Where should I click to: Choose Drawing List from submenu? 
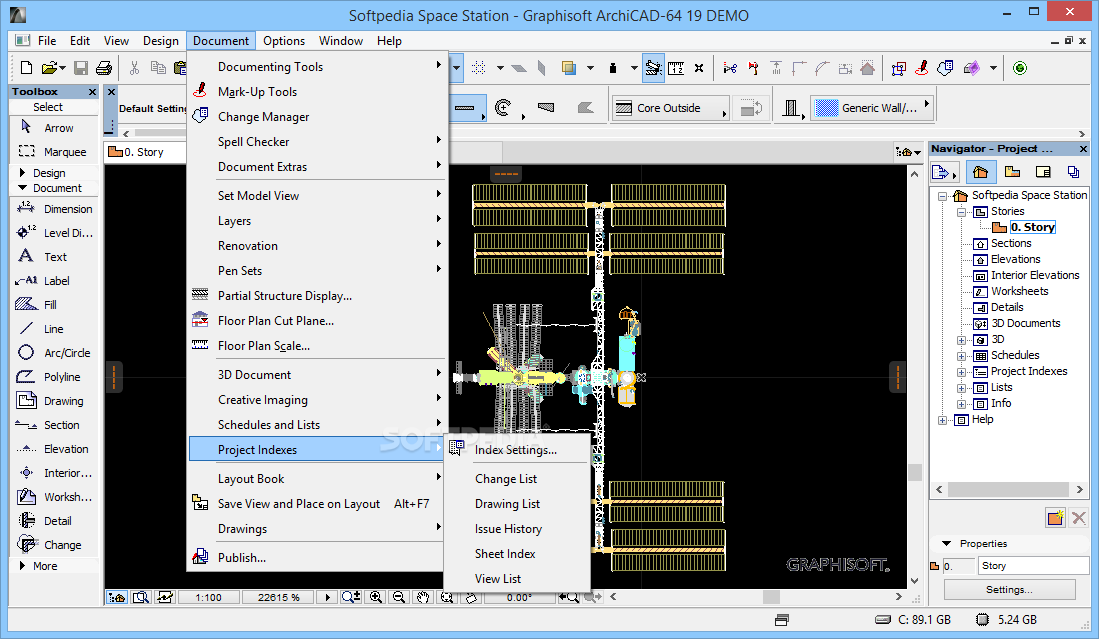coord(507,504)
